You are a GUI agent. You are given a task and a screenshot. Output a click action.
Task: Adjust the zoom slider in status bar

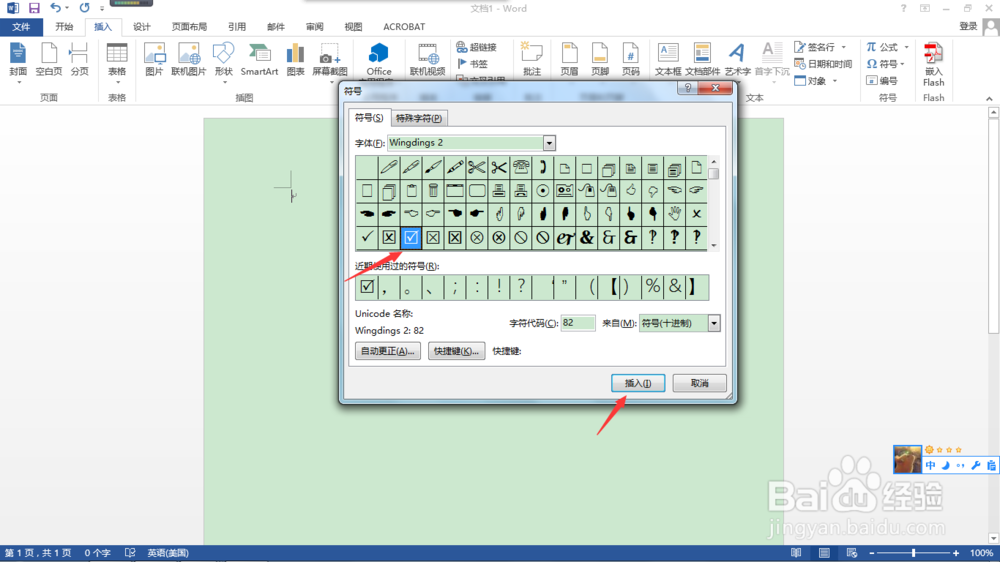913,553
